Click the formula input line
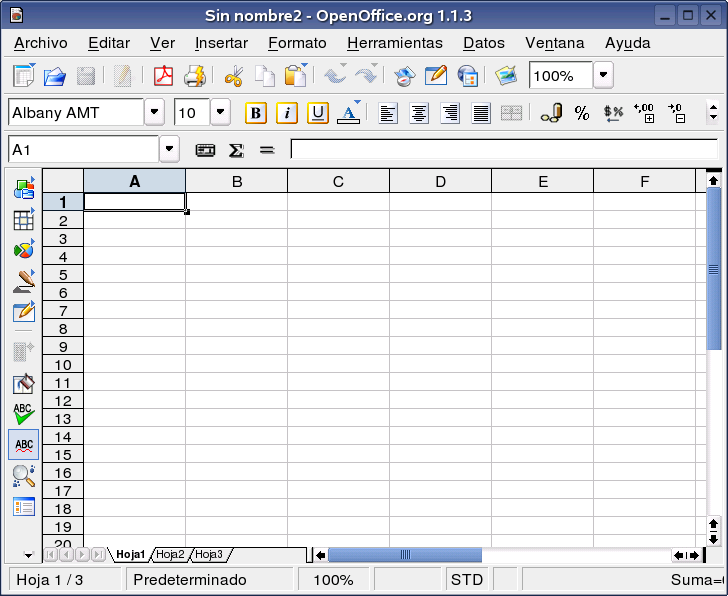 (x=504, y=149)
